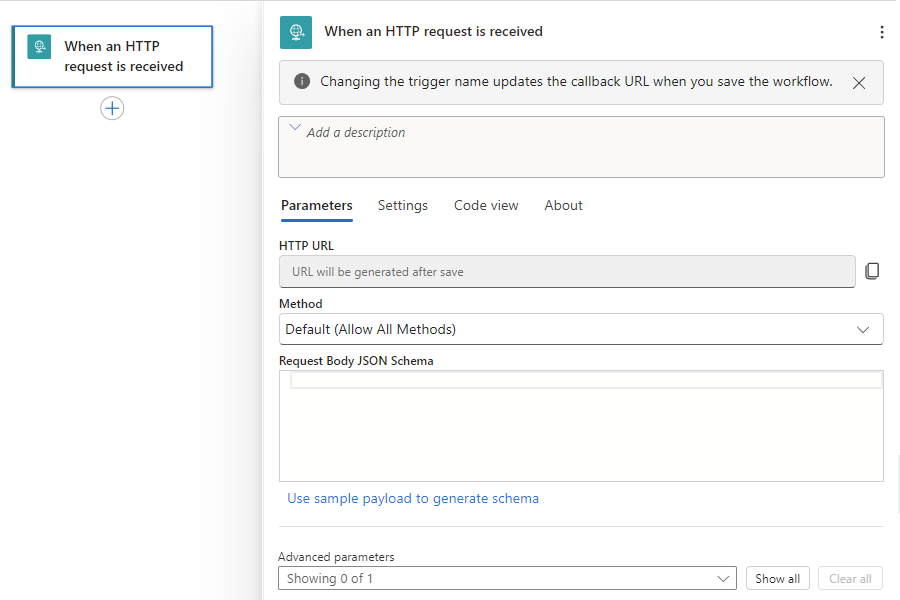Expand the Advanced parameters dropdown

click(507, 578)
